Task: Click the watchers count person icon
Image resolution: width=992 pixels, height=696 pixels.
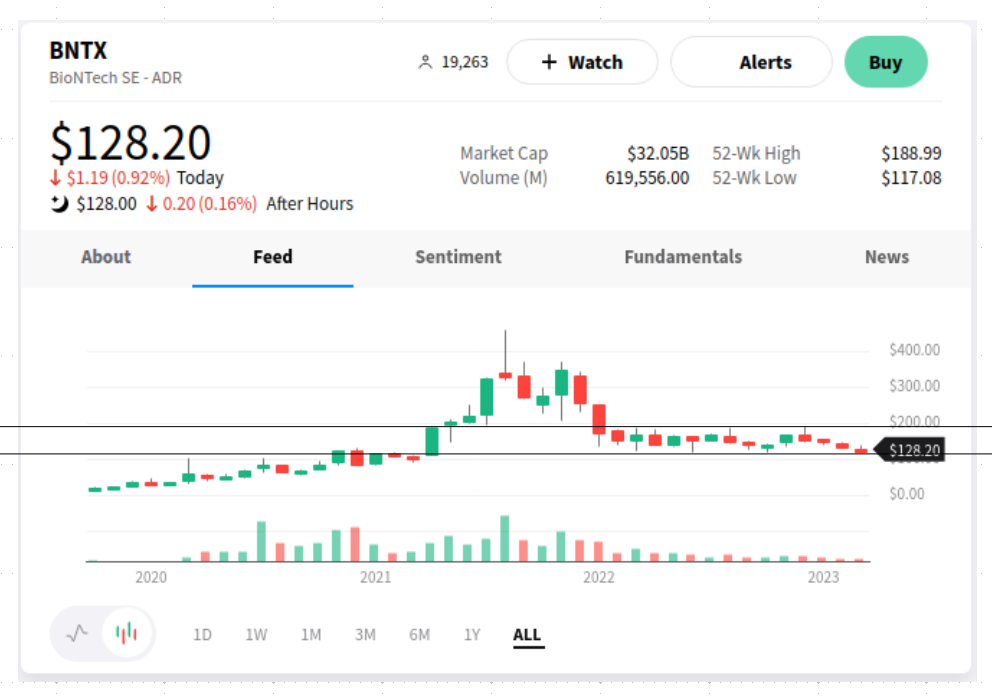Action: coord(425,63)
